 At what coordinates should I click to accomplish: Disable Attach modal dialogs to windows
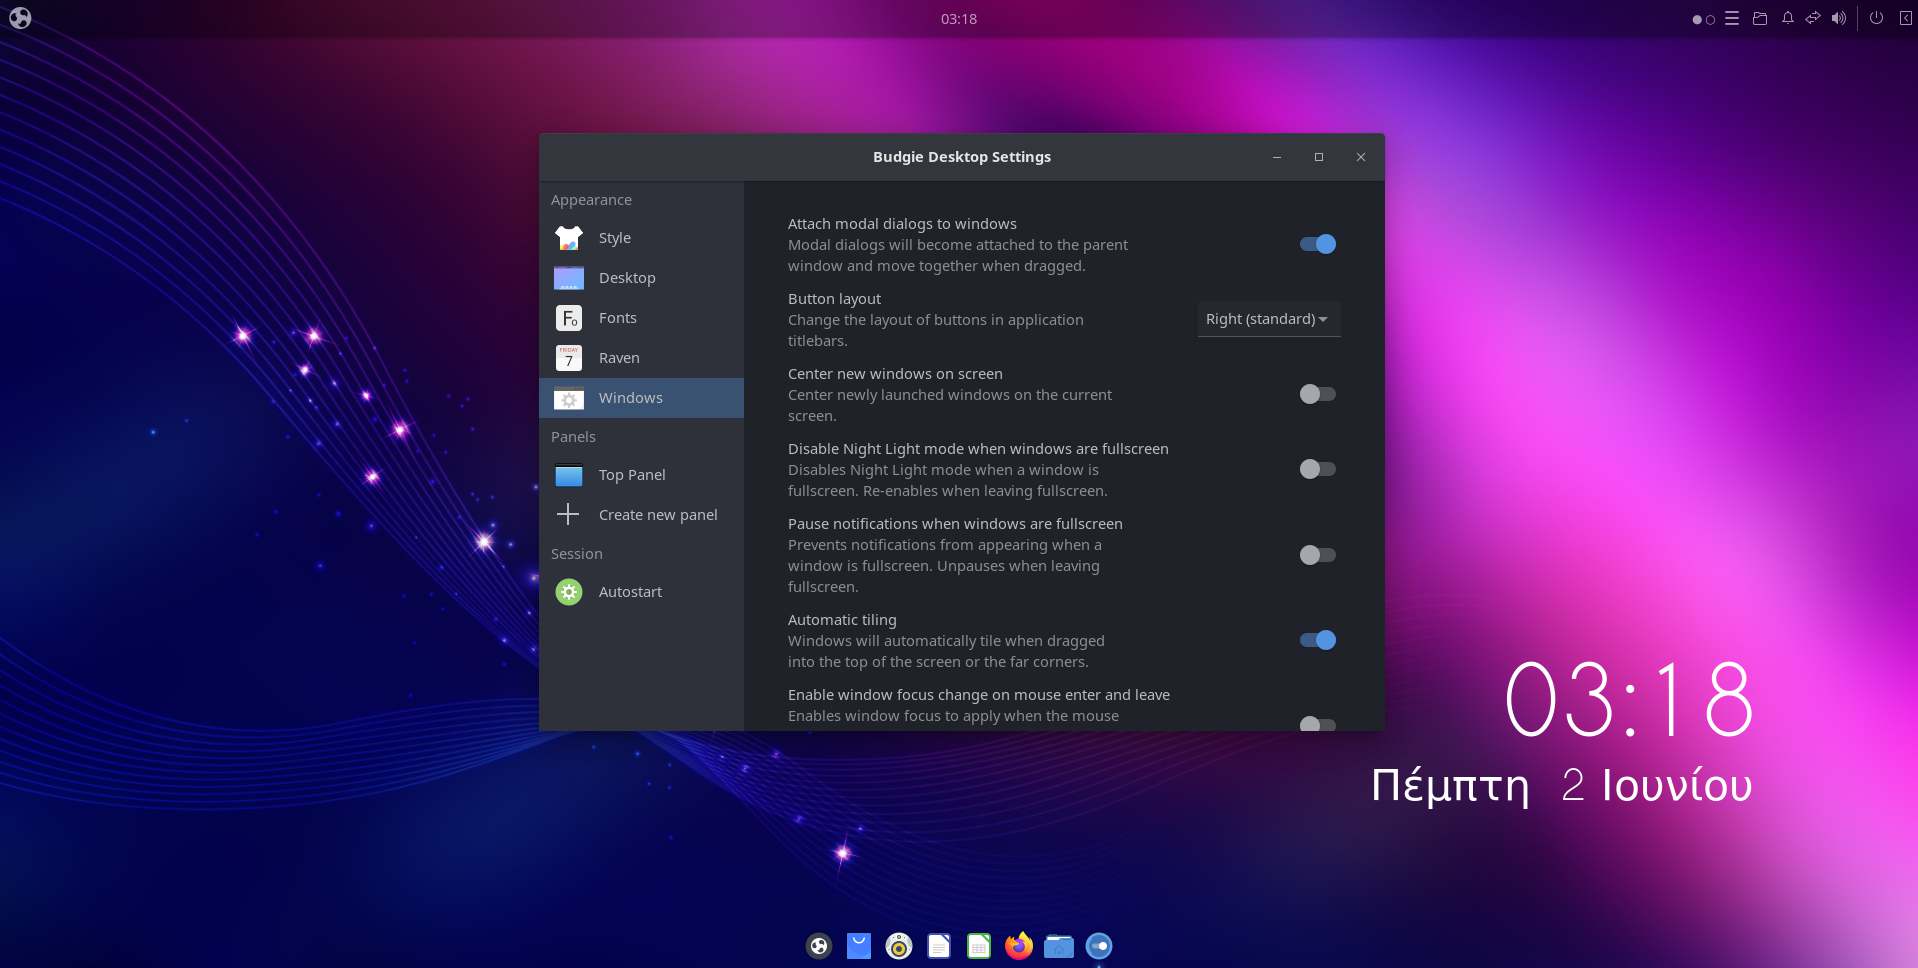(1317, 244)
